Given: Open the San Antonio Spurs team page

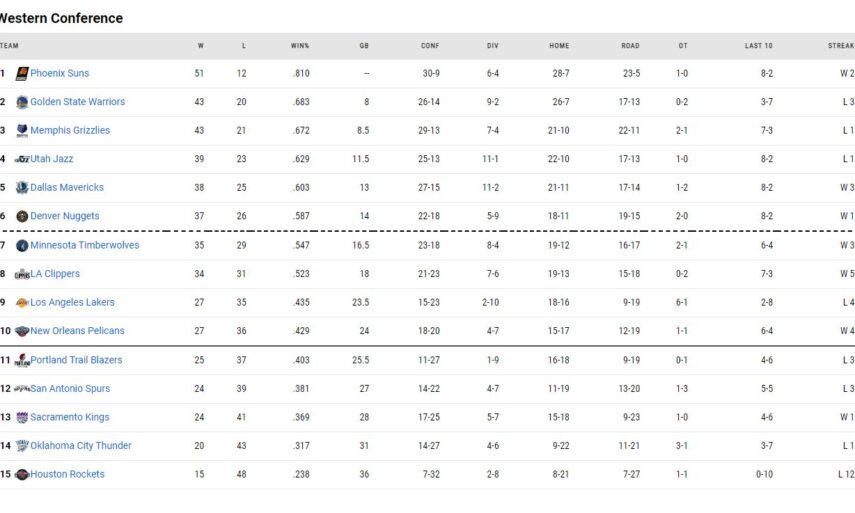Looking at the screenshot, I should 70,388.
